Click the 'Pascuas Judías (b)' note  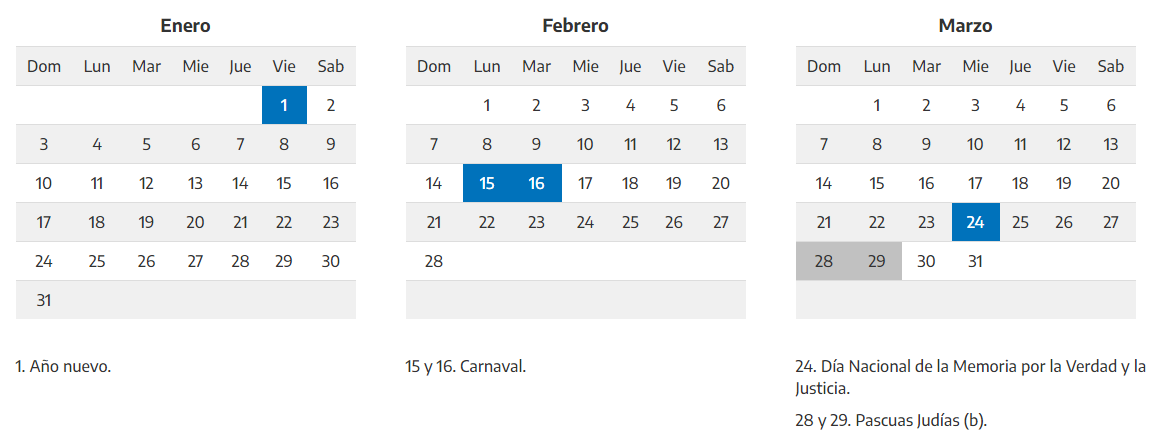pyautogui.click(x=891, y=420)
